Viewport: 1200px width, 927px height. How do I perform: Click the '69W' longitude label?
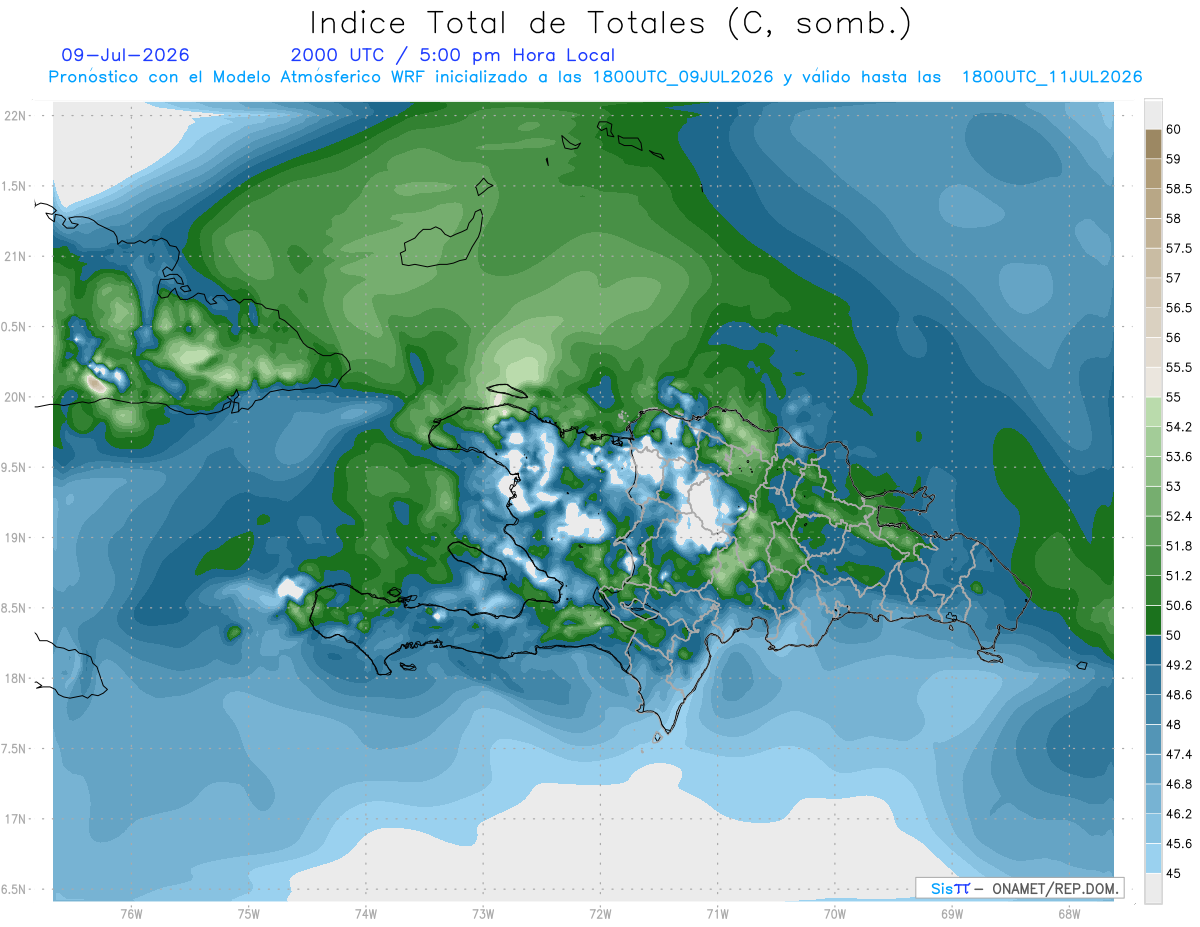click(952, 914)
